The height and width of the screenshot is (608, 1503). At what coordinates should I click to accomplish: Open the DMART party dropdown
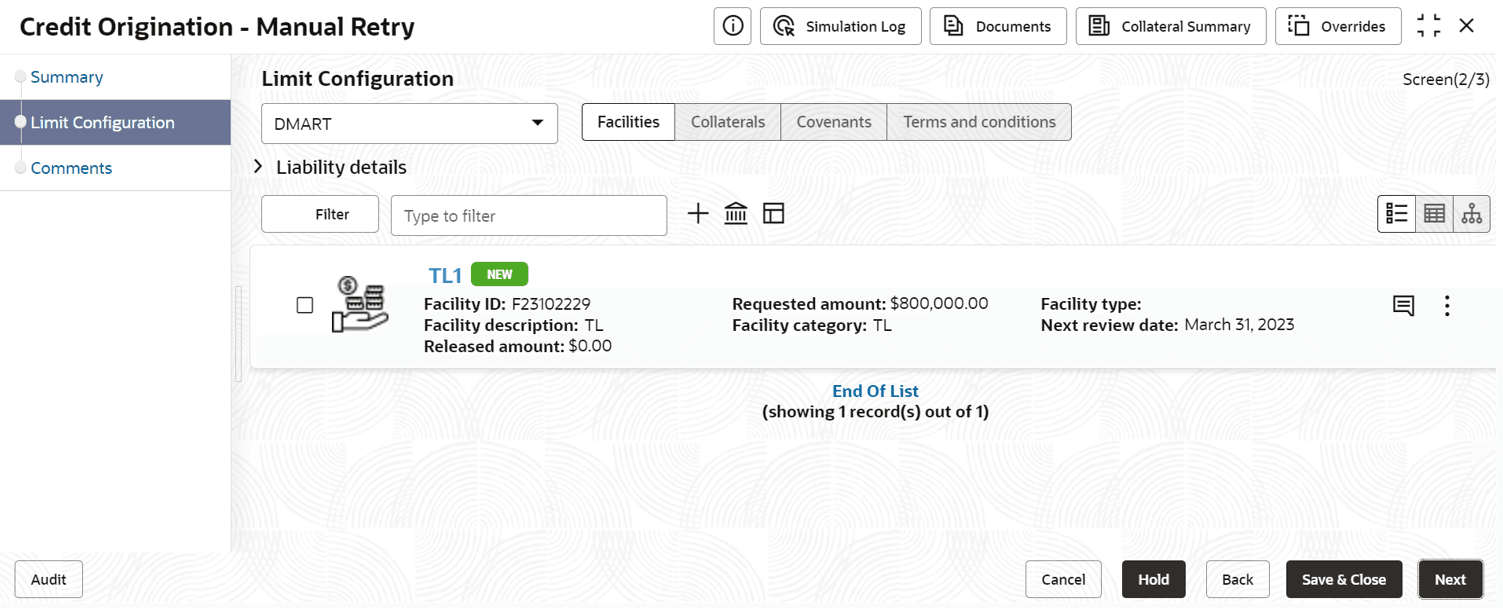[409, 123]
